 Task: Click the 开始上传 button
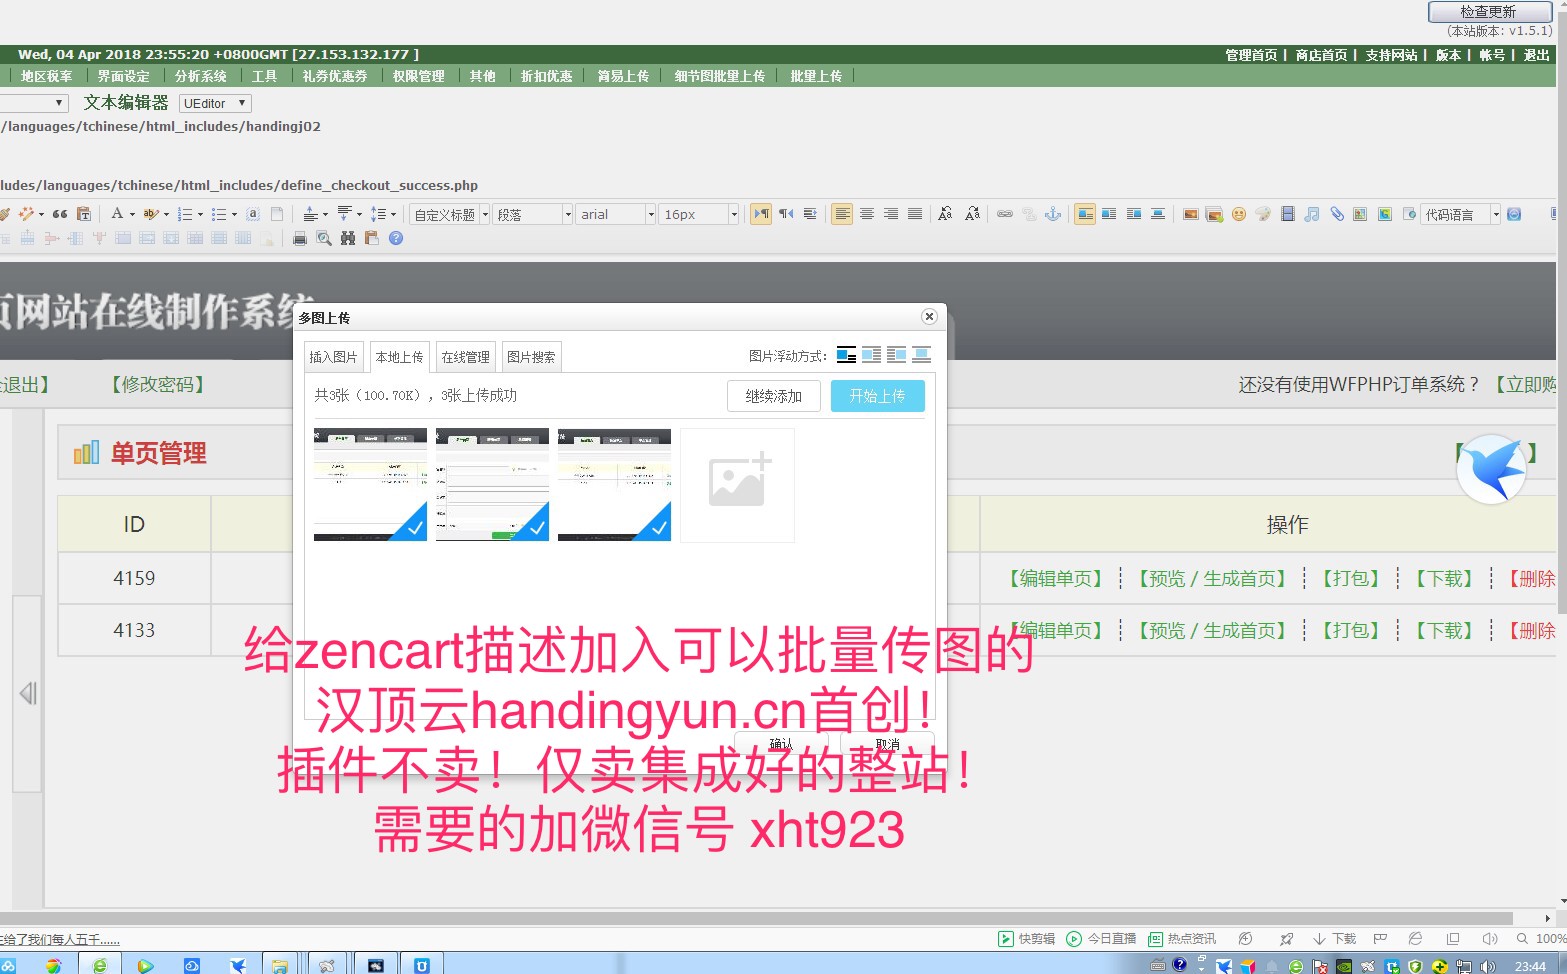tap(878, 396)
